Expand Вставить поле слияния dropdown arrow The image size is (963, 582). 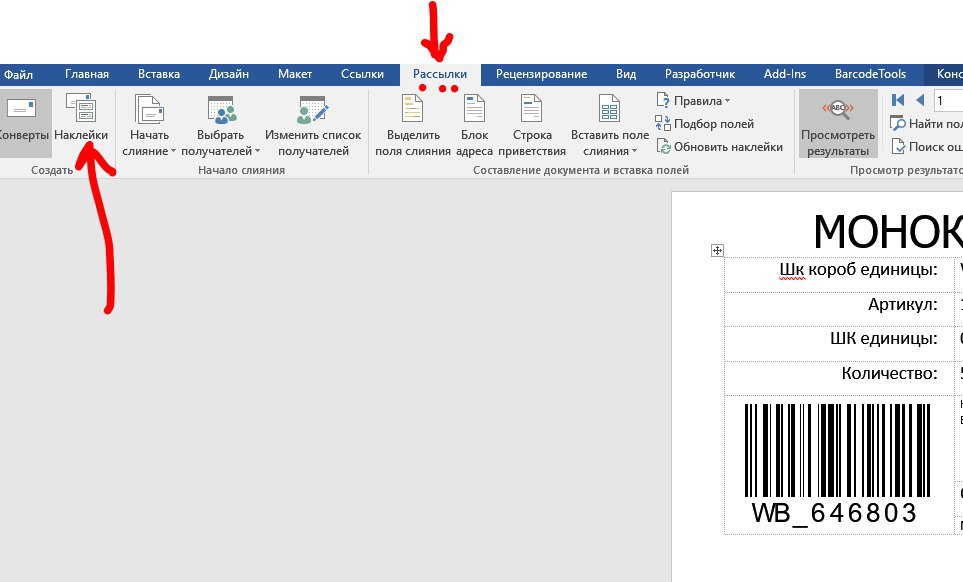634,151
